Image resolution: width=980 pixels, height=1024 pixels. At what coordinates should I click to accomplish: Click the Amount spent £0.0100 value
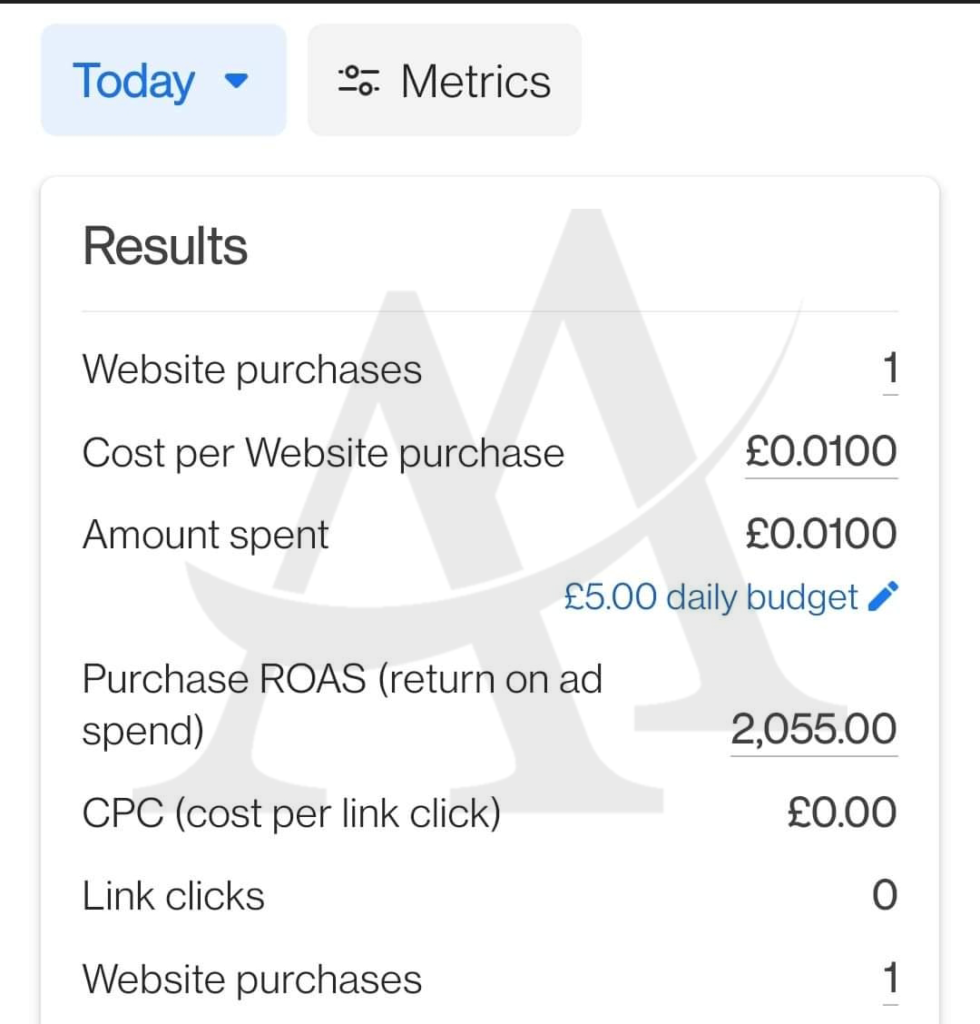point(821,534)
